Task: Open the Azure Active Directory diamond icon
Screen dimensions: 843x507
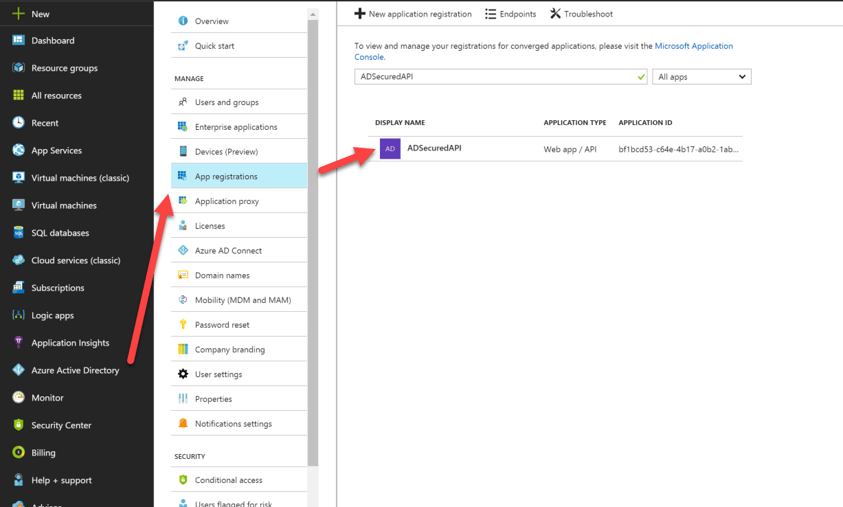Action: [18, 369]
